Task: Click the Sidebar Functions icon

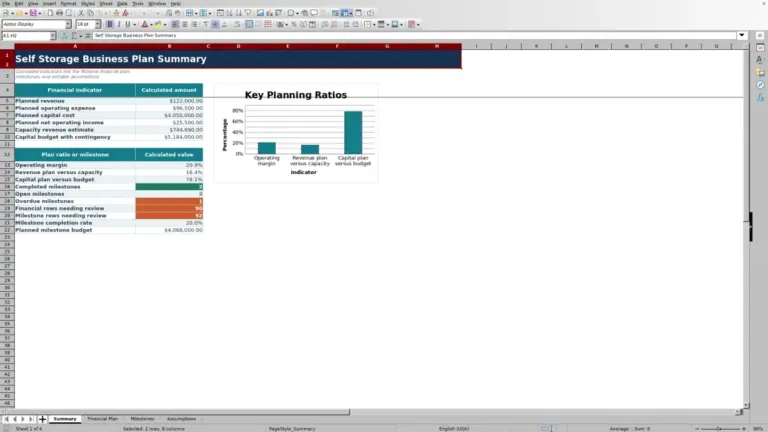Action: pos(760,97)
